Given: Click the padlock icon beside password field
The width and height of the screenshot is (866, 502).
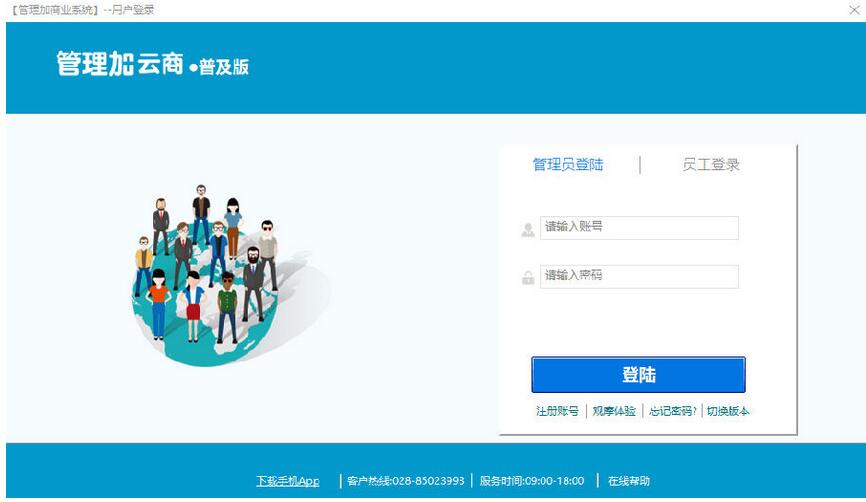Looking at the screenshot, I should pyautogui.click(x=528, y=277).
